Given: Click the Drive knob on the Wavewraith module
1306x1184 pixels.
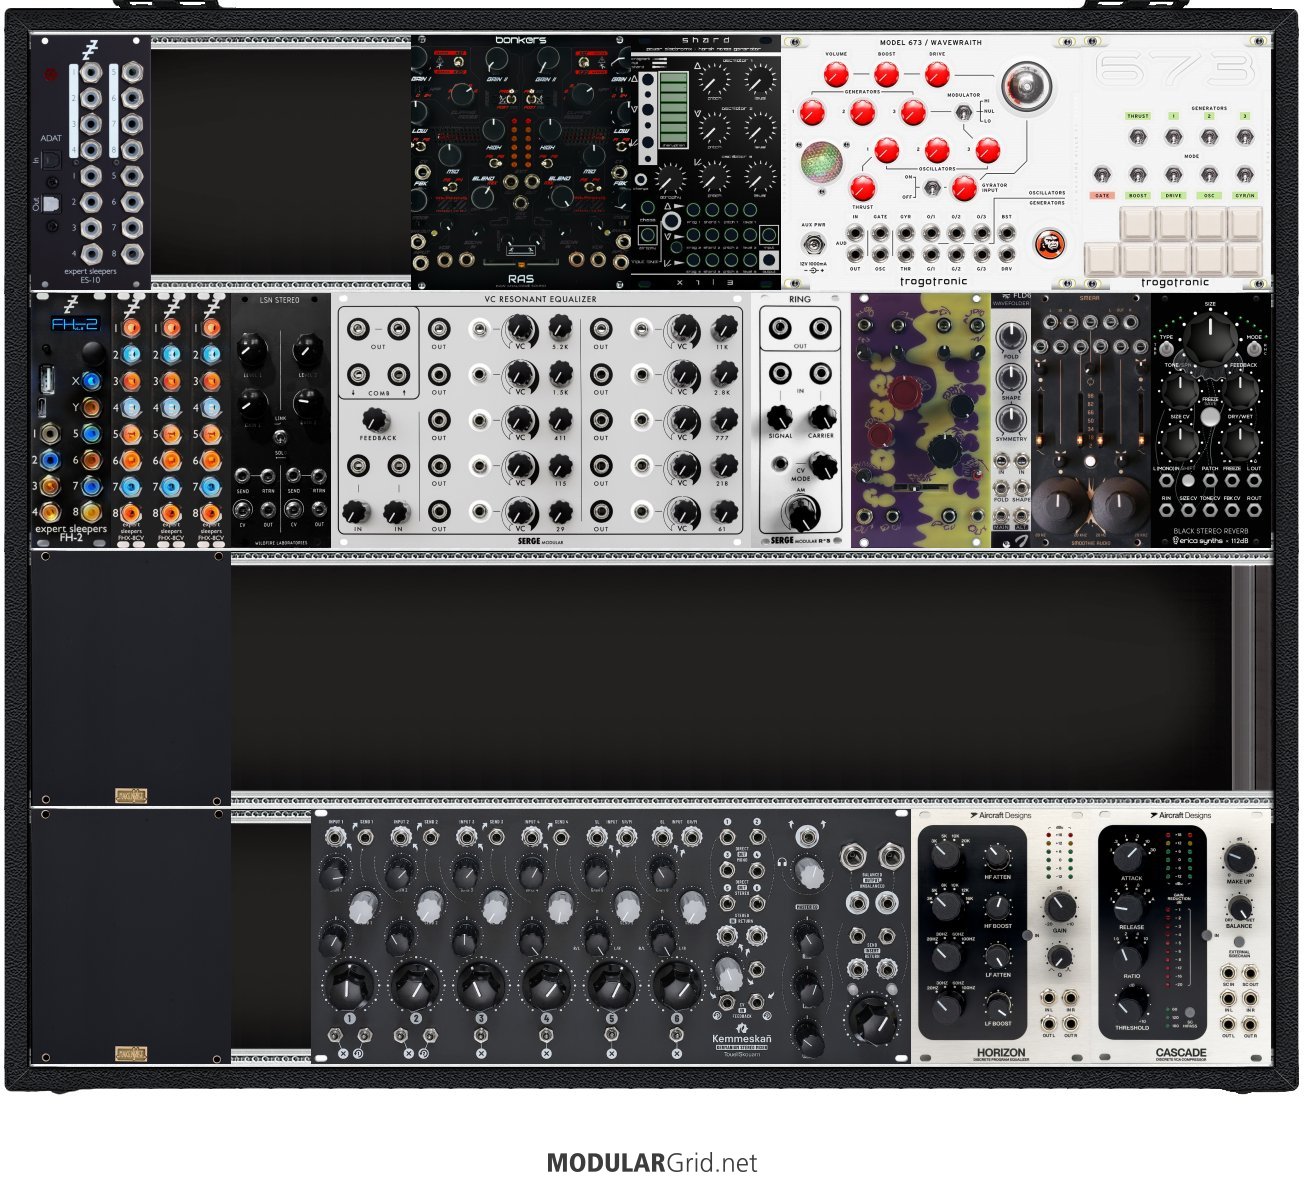Looking at the screenshot, I should 937,74.
